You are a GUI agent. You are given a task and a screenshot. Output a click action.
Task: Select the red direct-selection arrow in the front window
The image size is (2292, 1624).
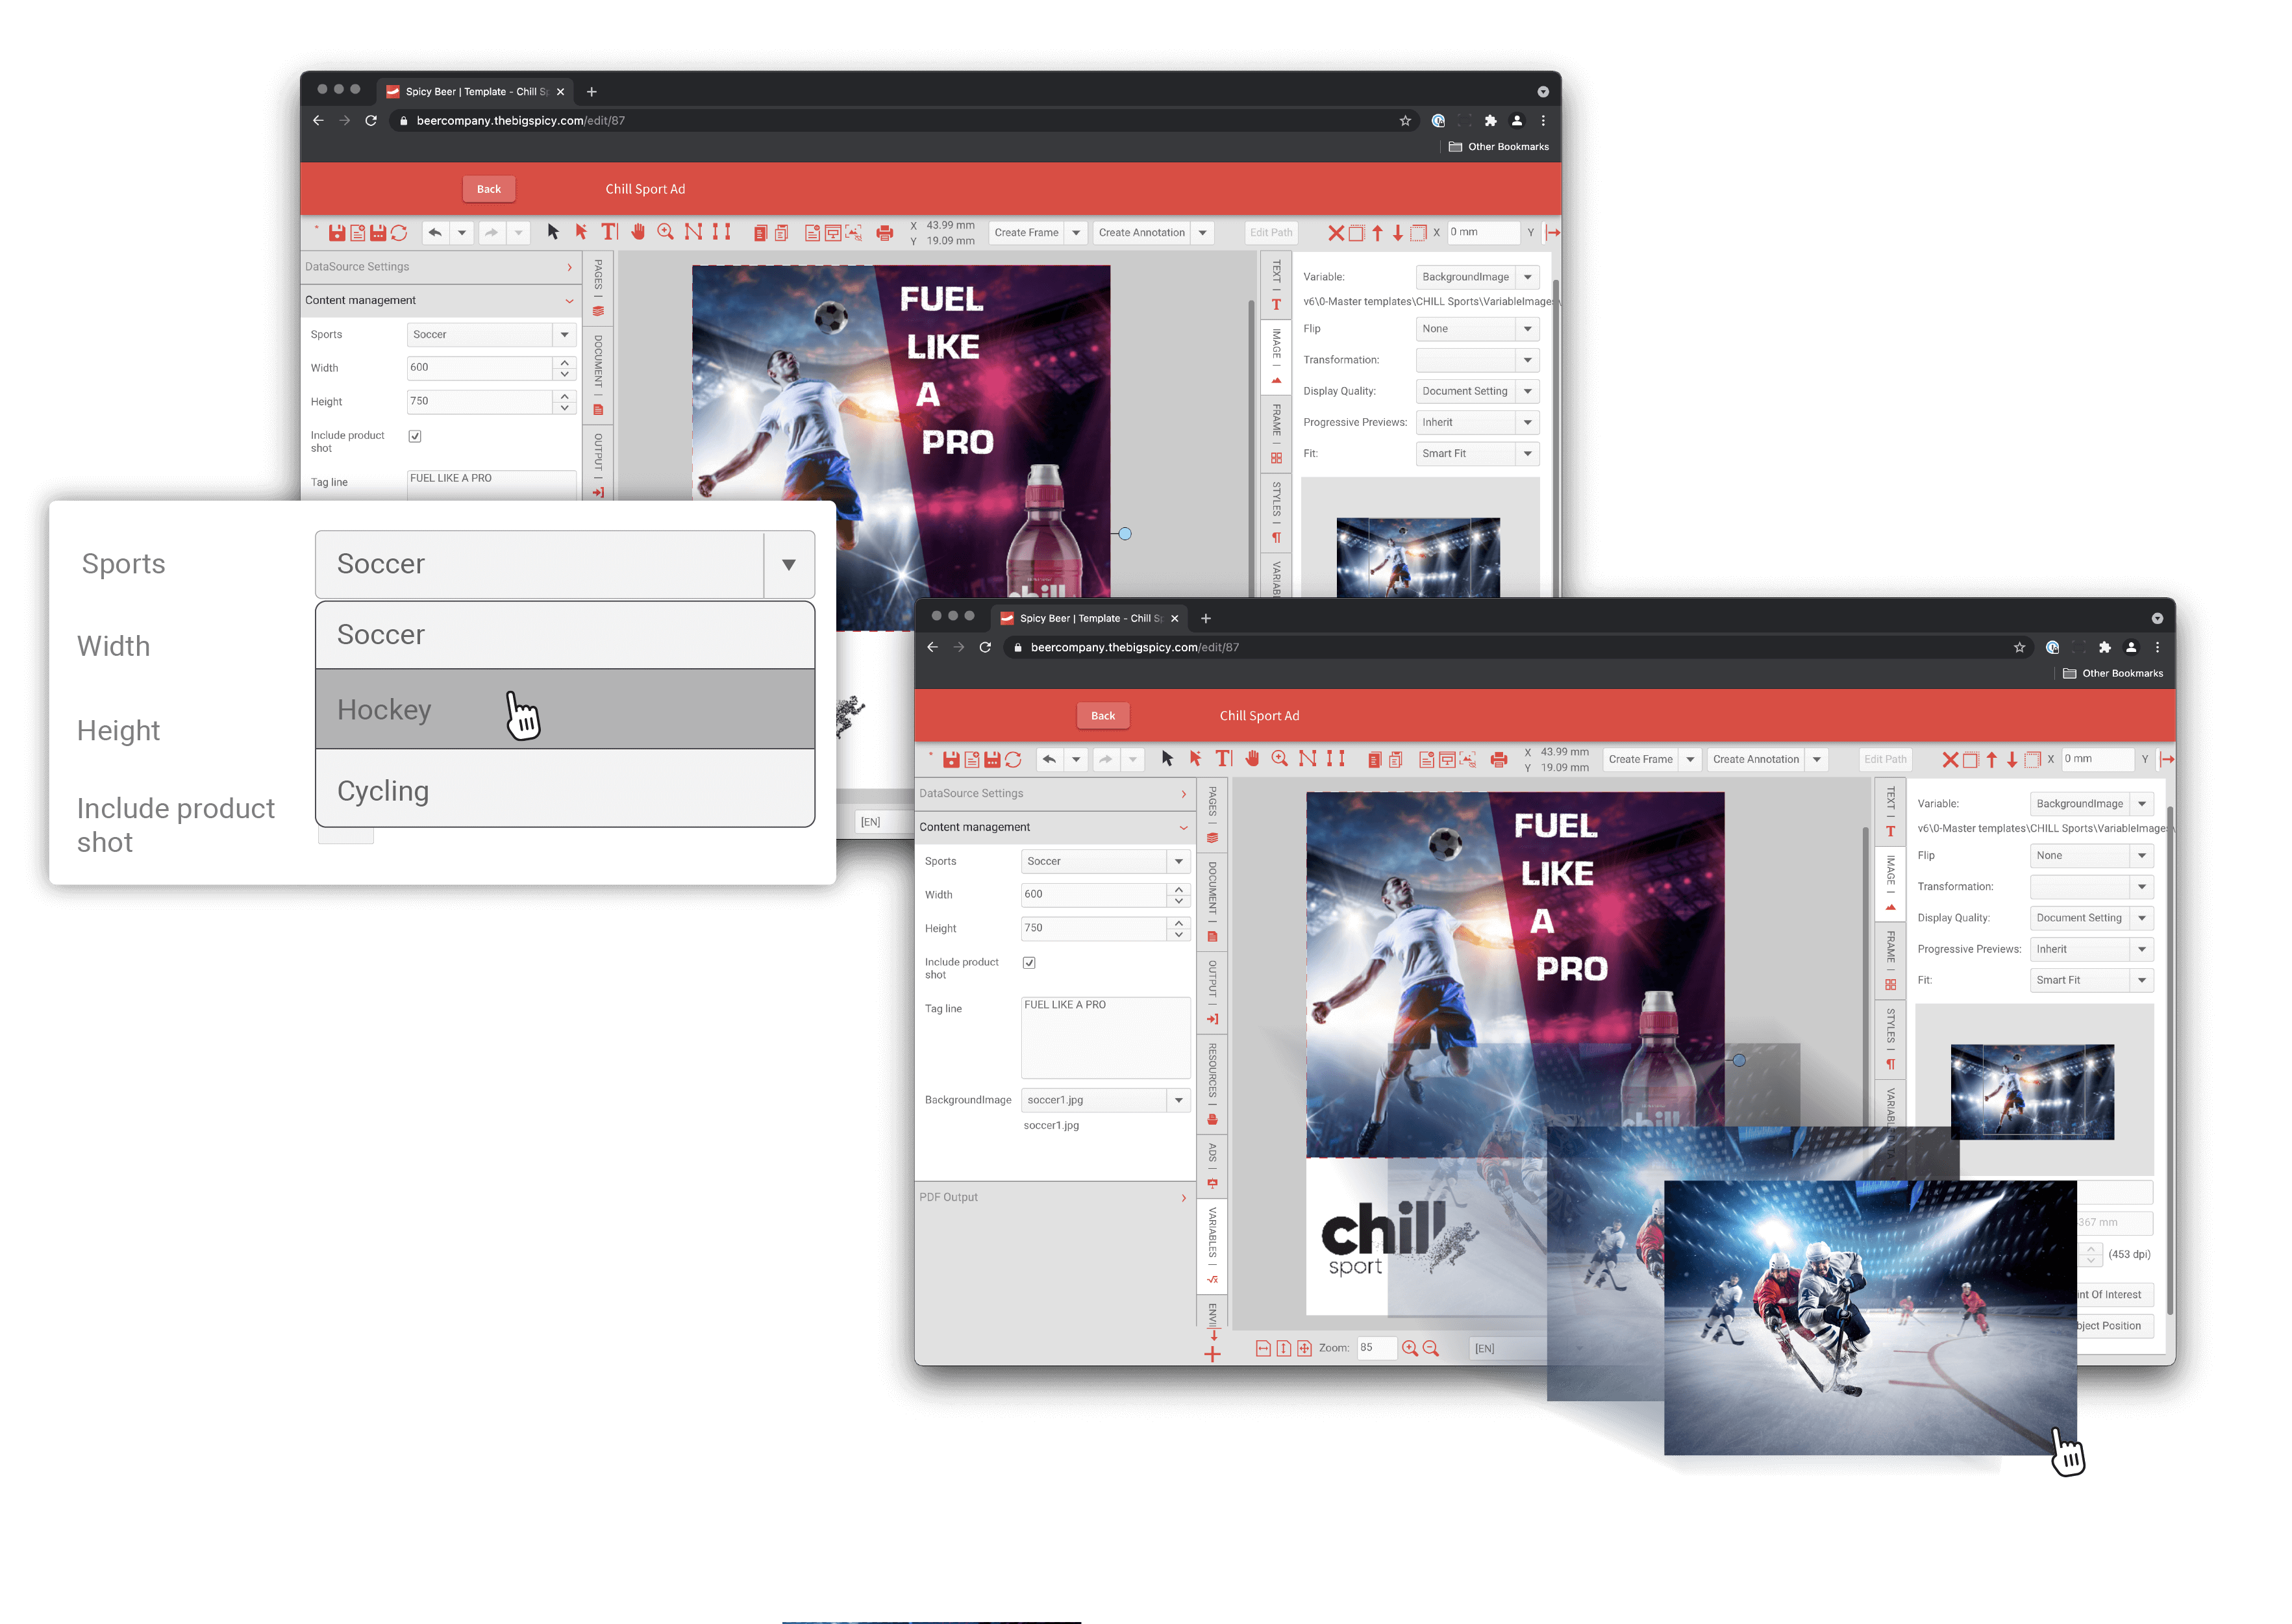(x=1195, y=759)
